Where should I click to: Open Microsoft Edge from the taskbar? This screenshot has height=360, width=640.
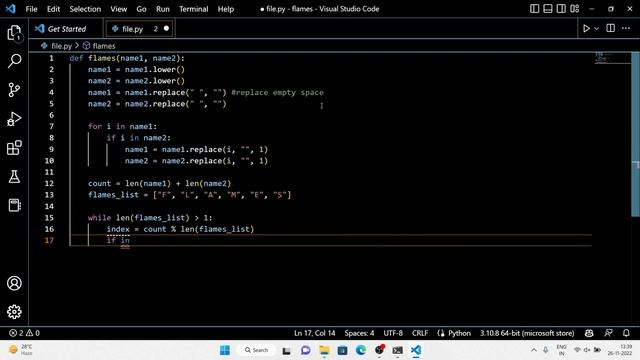click(361, 350)
